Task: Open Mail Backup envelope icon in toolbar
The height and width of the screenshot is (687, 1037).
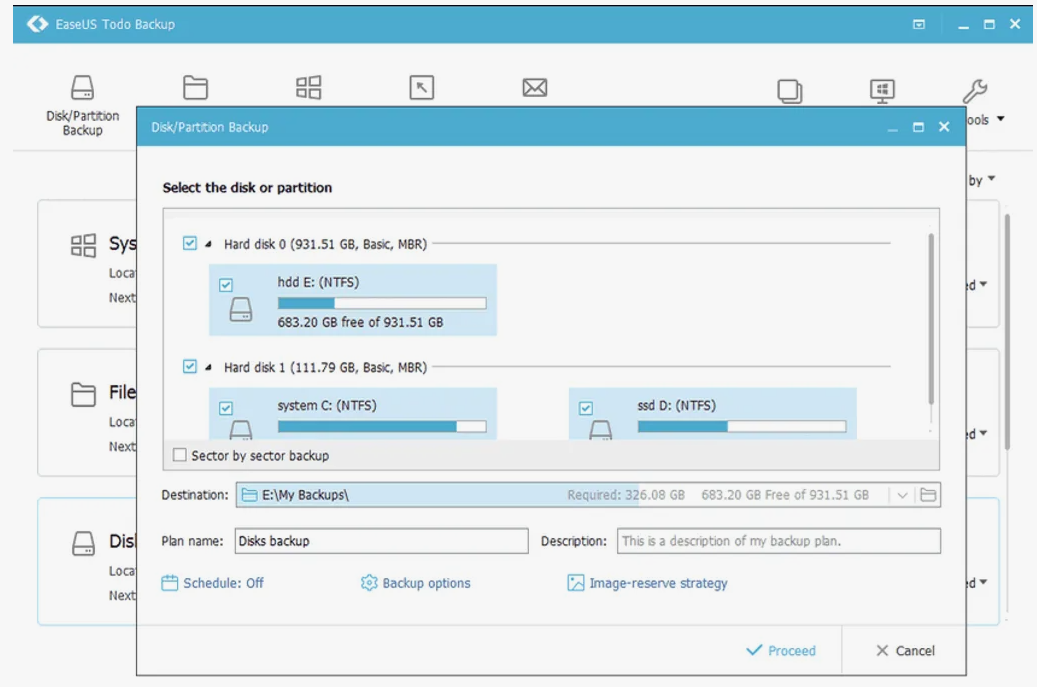Action: pyautogui.click(x=534, y=87)
